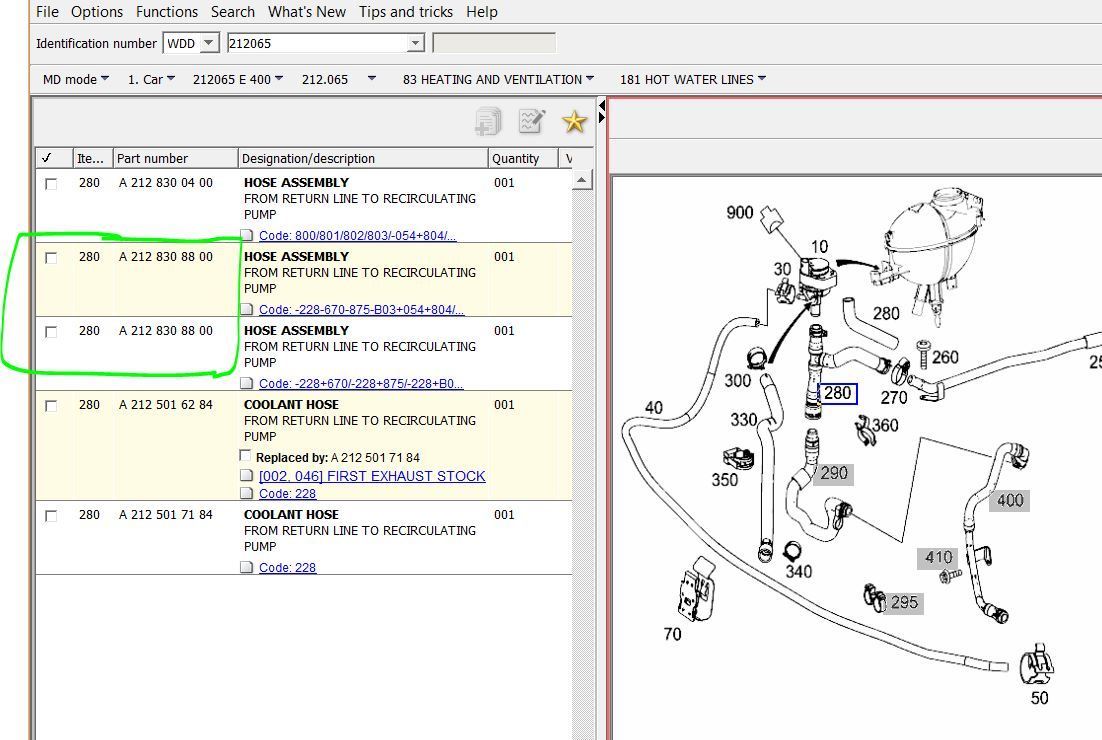Click the gold star favorites icon
Viewport: 1102px width, 740px height.
[x=574, y=122]
